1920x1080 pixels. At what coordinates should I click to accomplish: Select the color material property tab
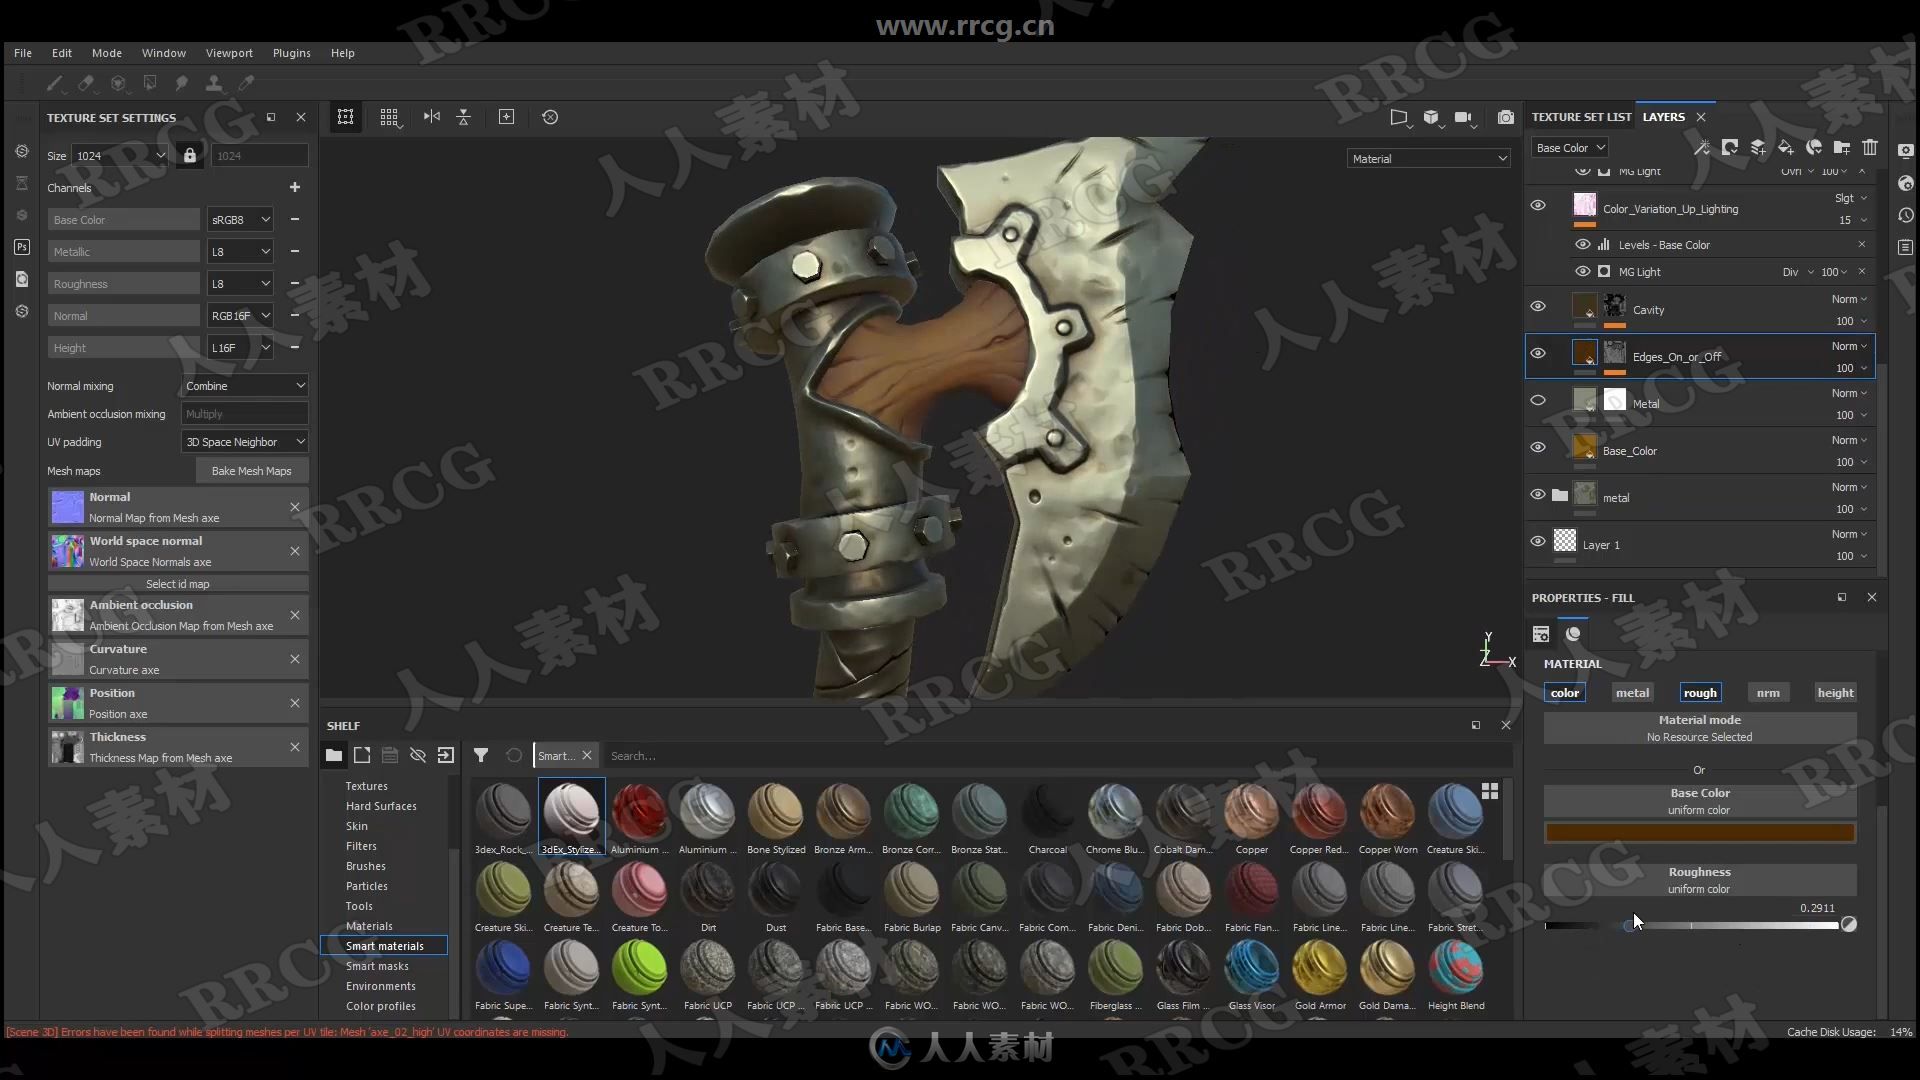(x=1564, y=691)
